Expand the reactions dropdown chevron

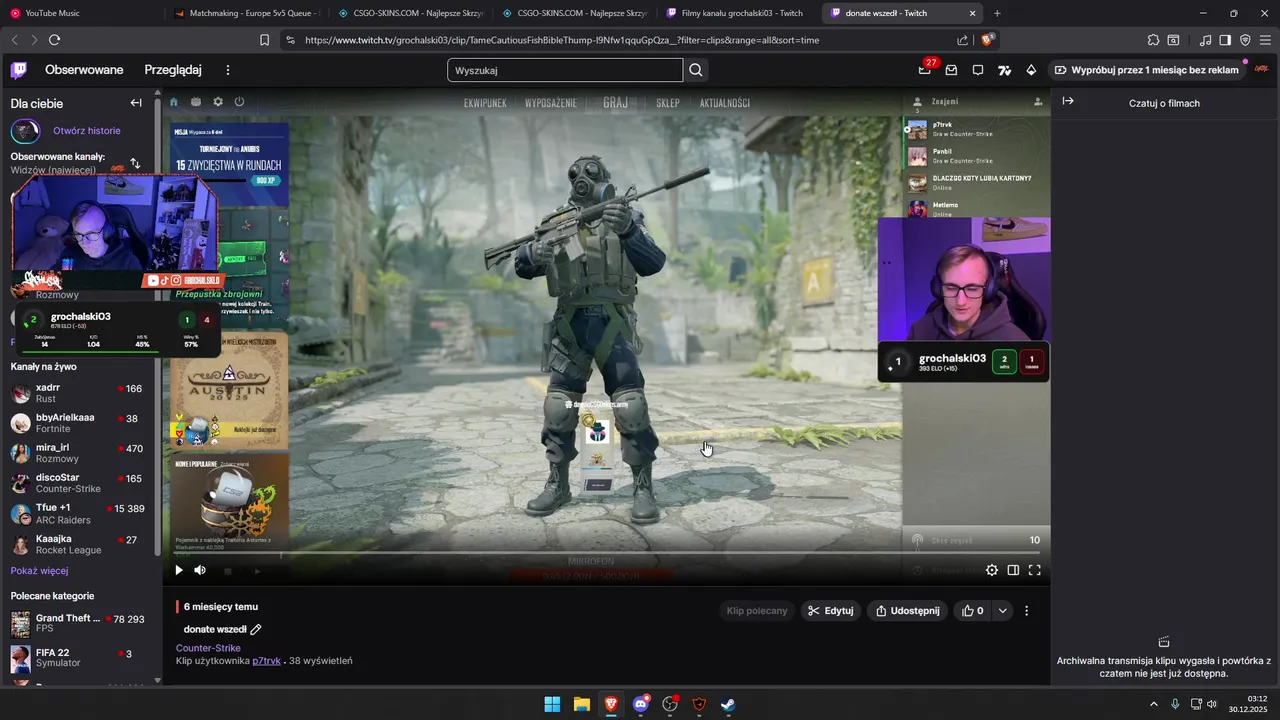pyautogui.click(x=1002, y=611)
